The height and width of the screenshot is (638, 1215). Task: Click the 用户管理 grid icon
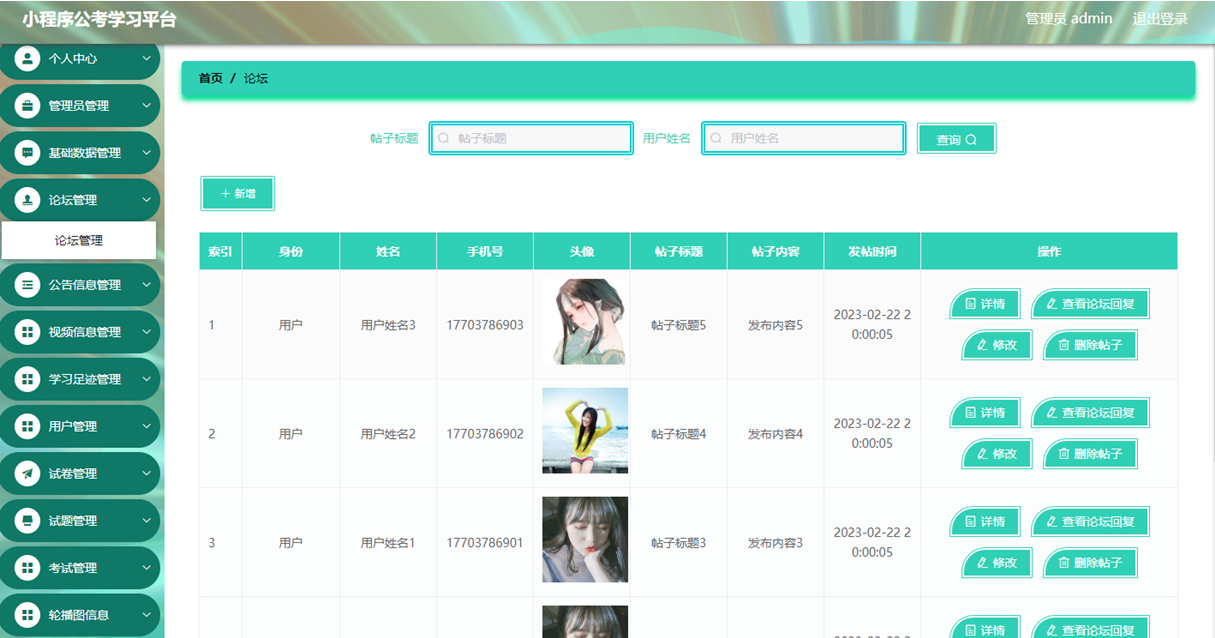28,426
